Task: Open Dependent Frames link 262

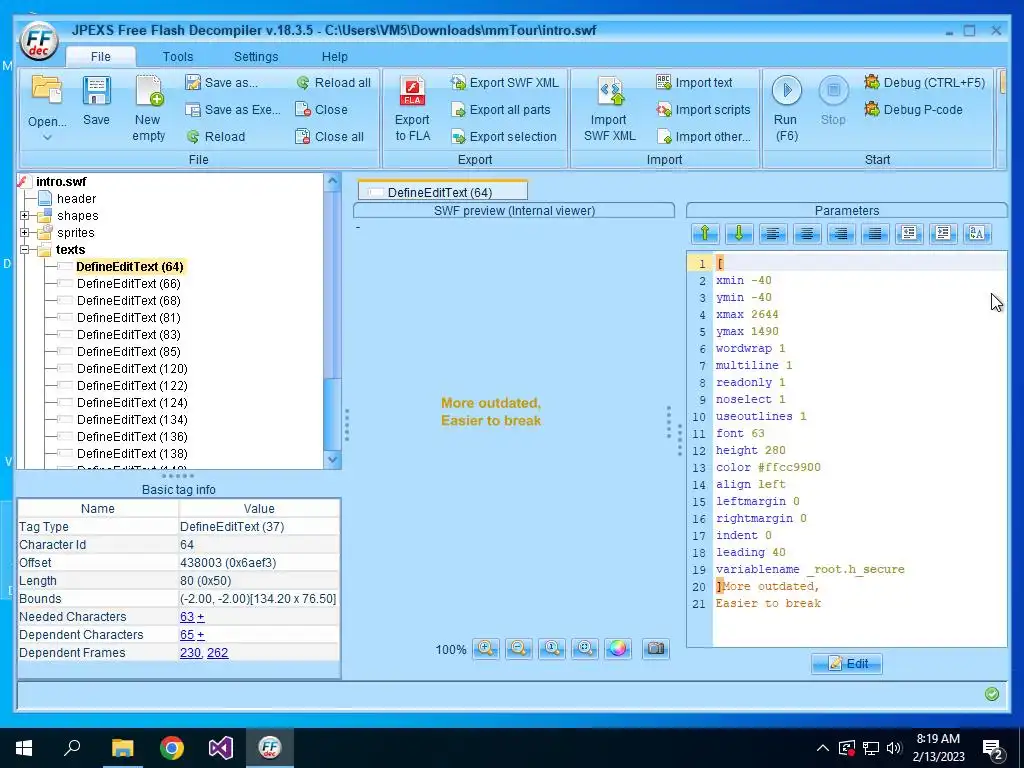Action: point(217,652)
